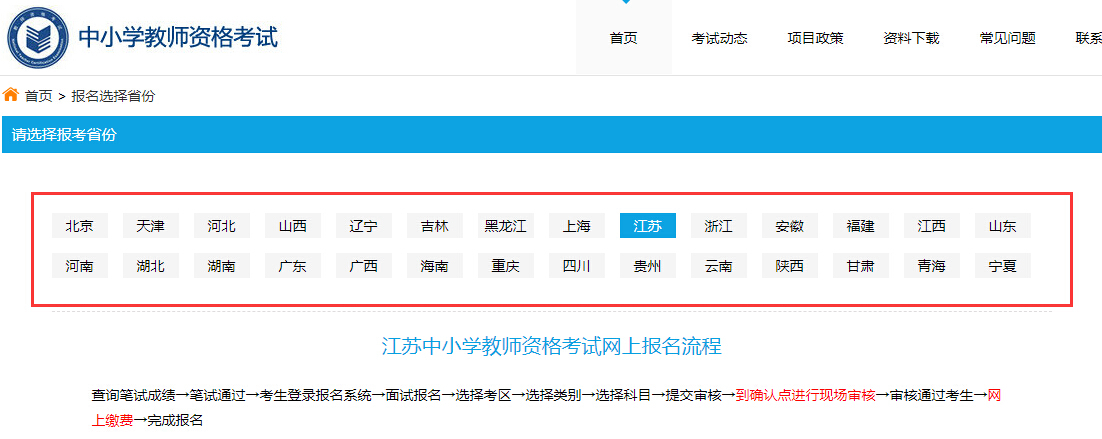Image resolution: width=1102 pixels, height=439 pixels.
Task: Select the highlighted 江苏 province button
Action: 648,226
